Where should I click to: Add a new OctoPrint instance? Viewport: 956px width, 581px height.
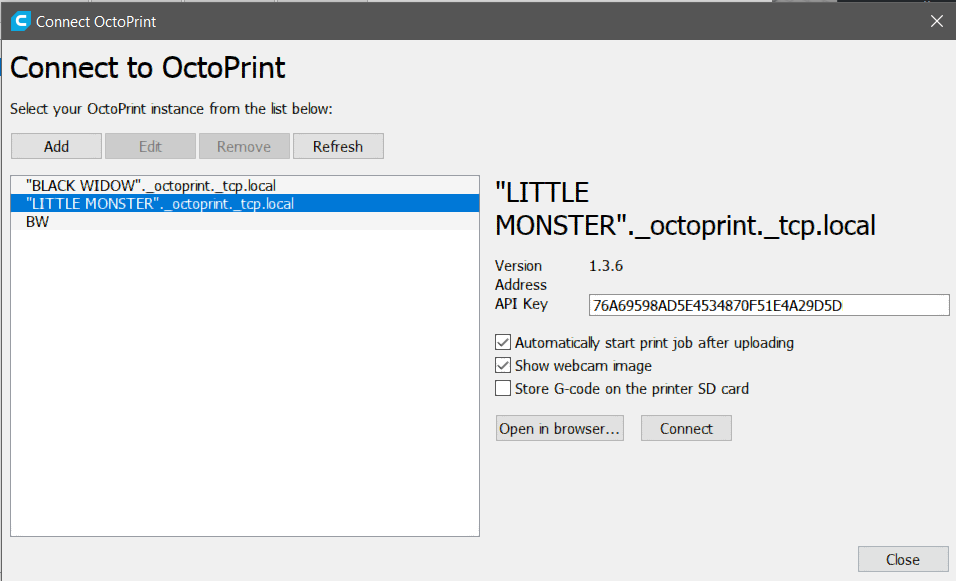pos(56,146)
